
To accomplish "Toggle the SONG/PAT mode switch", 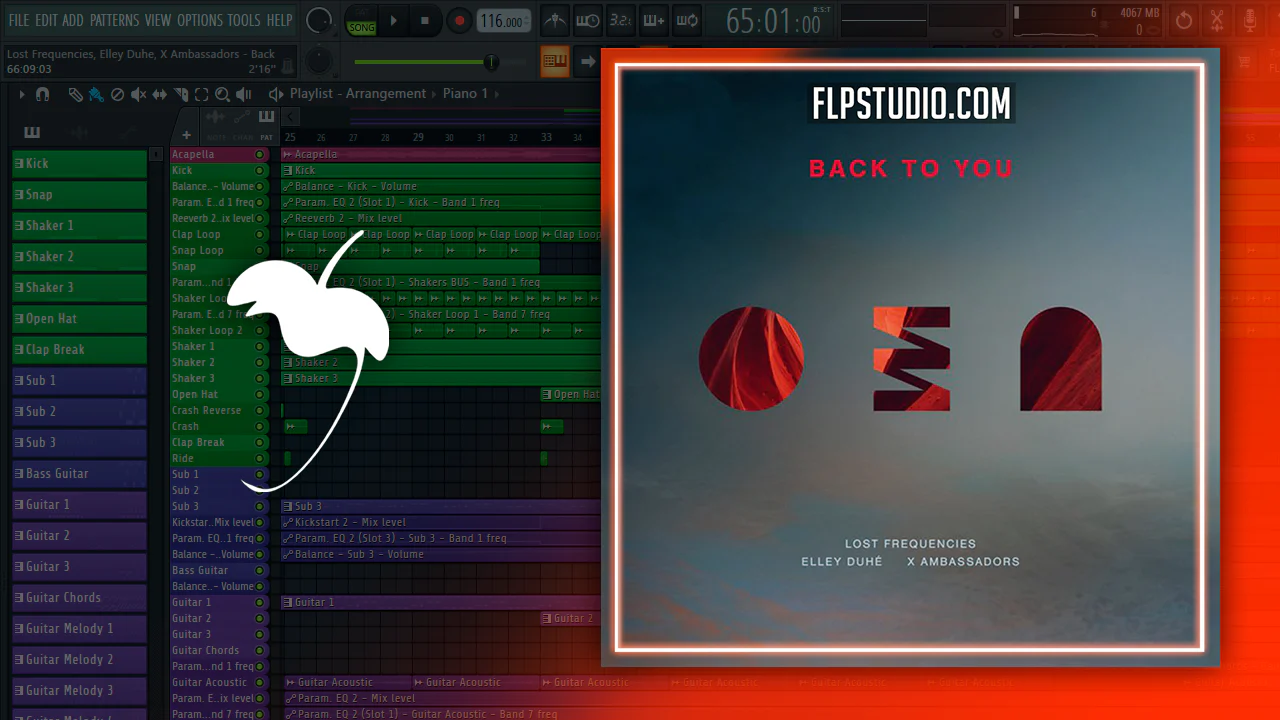I will (x=361, y=21).
